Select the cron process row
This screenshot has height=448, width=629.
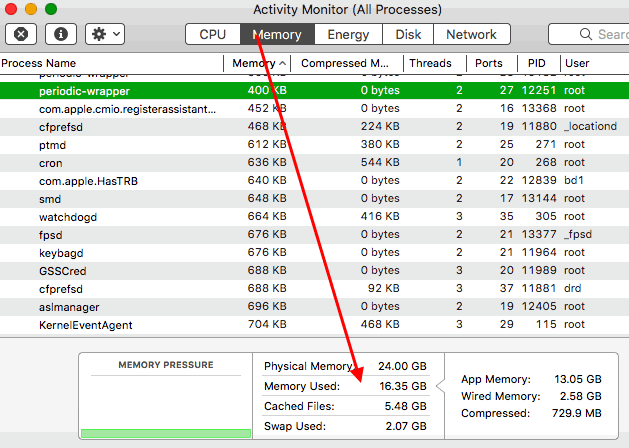[314, 163]
